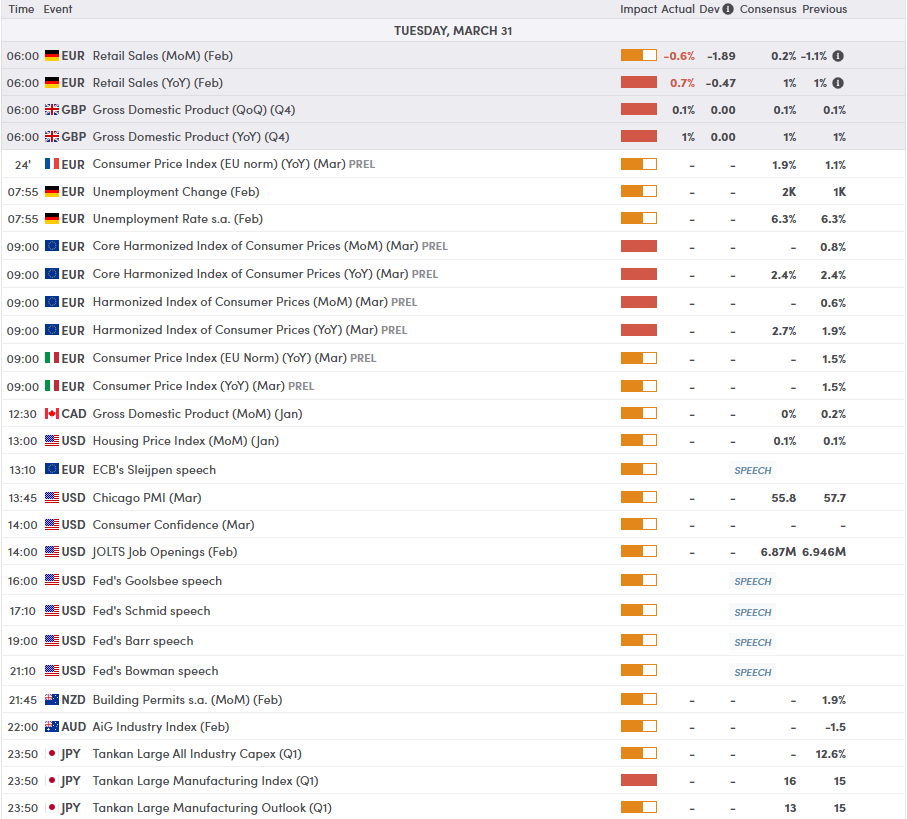The width and height of the screenshot is (907, 819).
Task: Click the 24' countdown time
Action: point(23,165)
